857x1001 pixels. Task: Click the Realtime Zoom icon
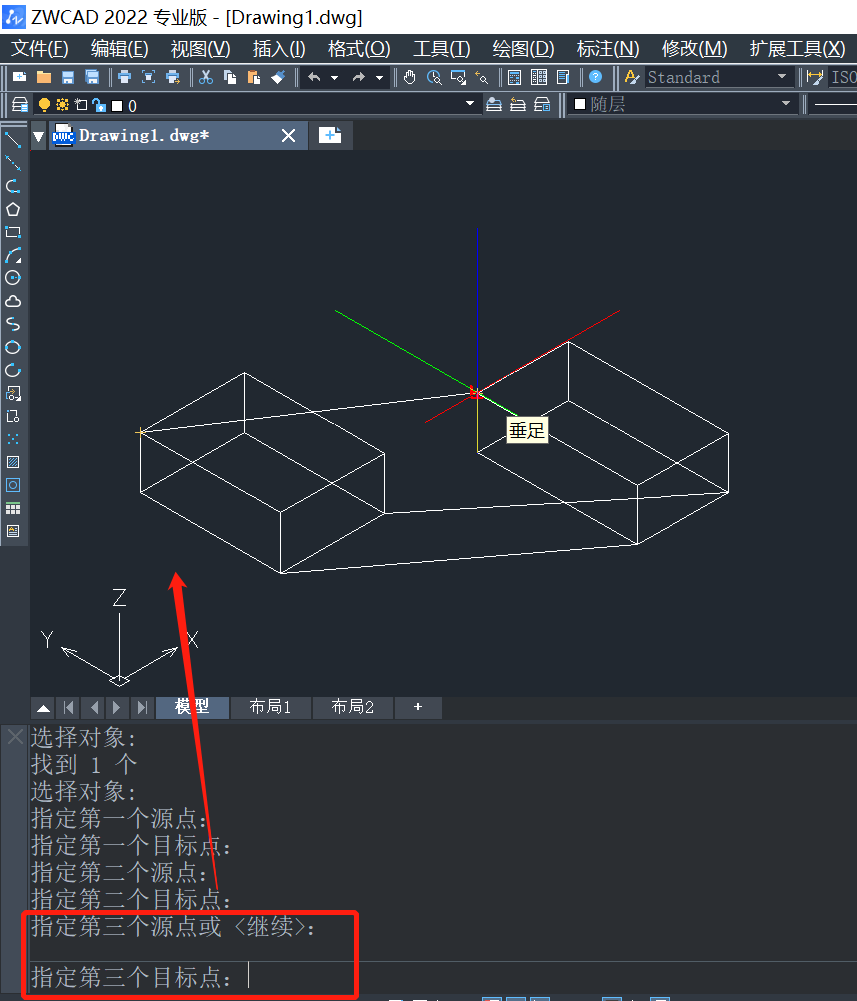pyautogui.click(x=434, y=77)
